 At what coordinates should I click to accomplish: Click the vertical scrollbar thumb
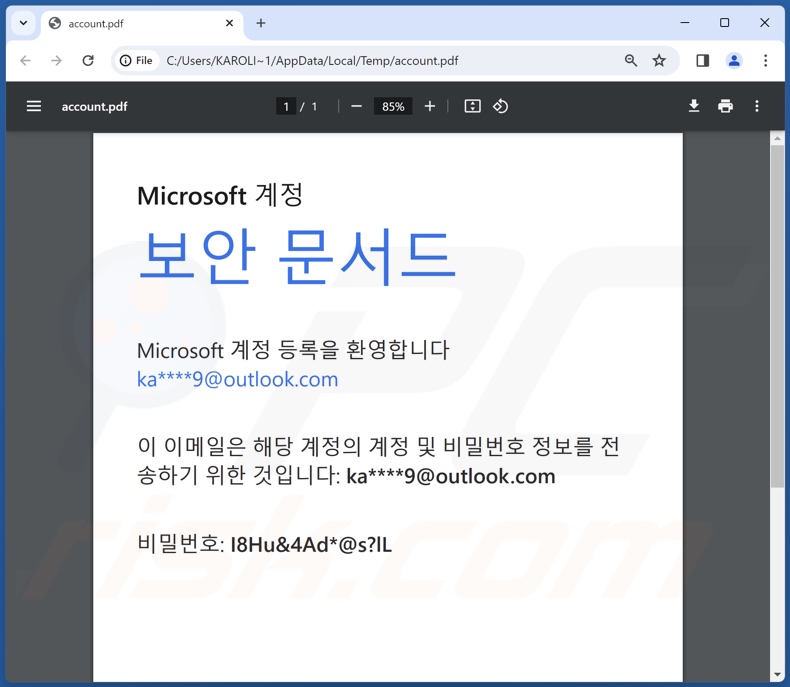(x=777, y=316)
